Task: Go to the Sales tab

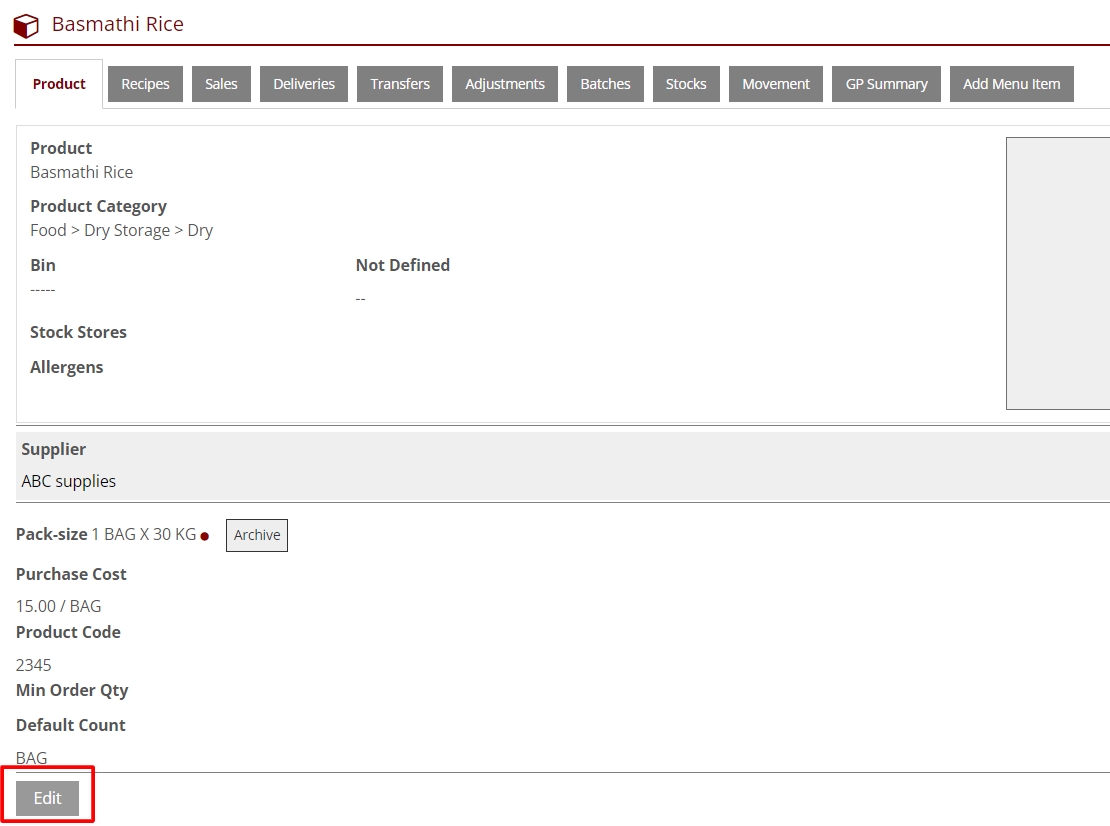Action: pyautogui.click(x=221, y=84)
